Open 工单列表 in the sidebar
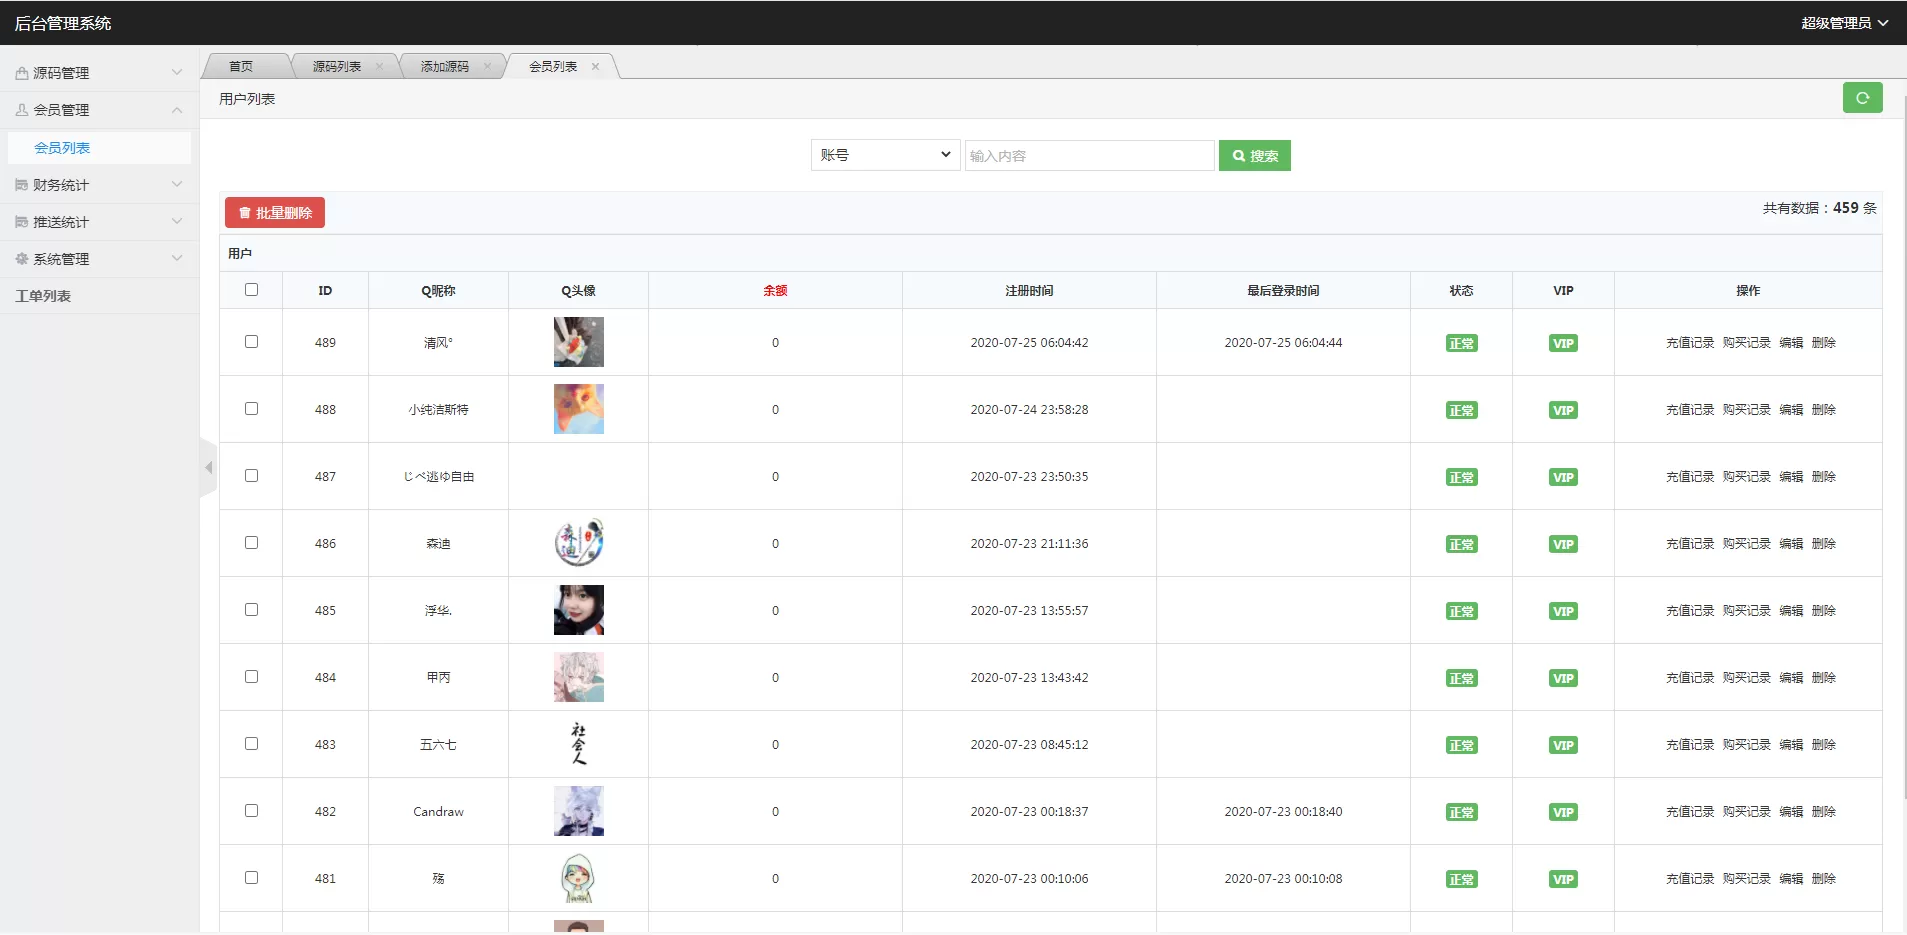The height and width of the screenshot is (935, 1907). coord(99,296)
